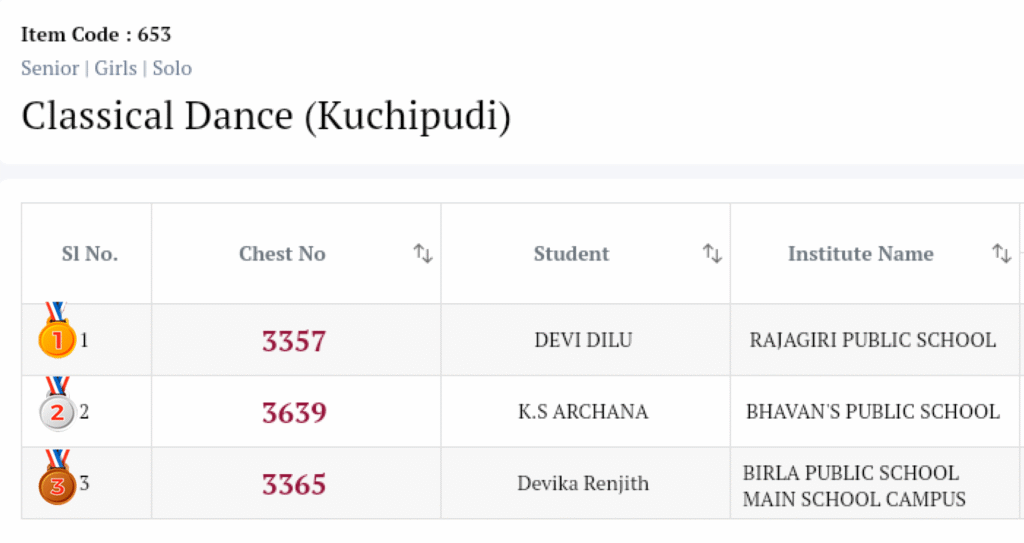Viewport: 1024px width, 543px height.
Task: Click BIRLA PUBLIC SCHOOL MAIN SCHOOL CAMPUS cell
Action: pyautogui.click(x=854, y=485)
